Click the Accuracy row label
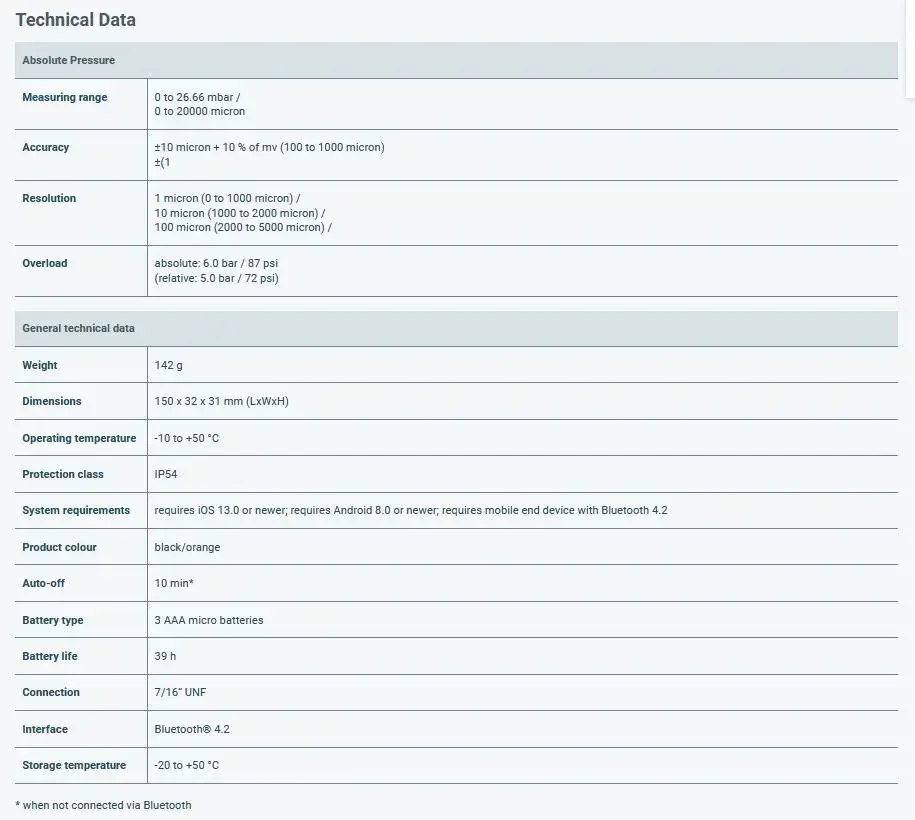 click(x=46, y=147)
